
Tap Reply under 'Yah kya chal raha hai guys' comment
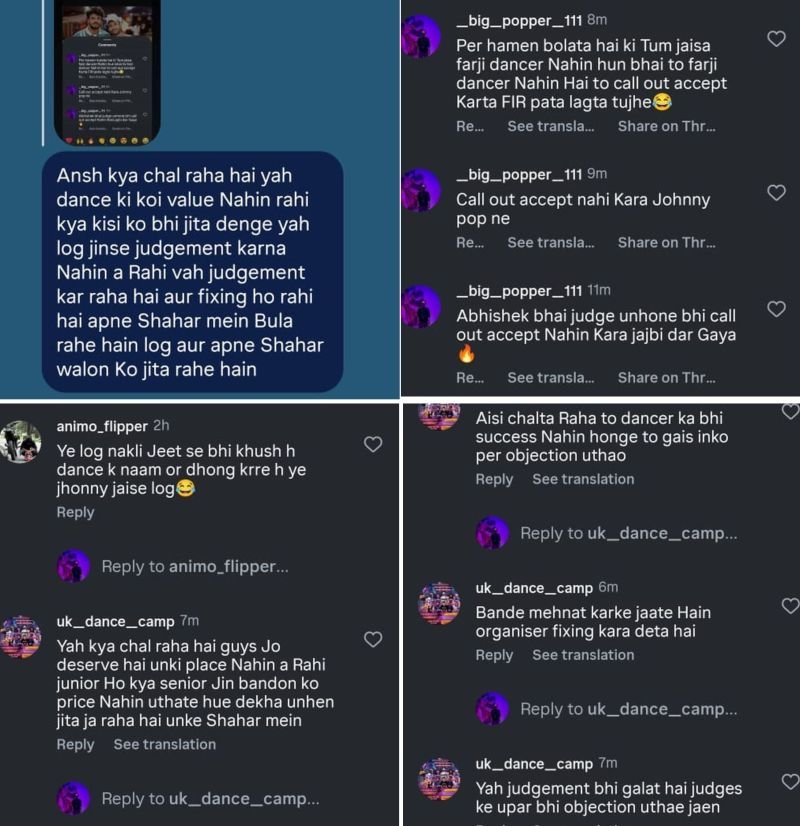point(75,744)
